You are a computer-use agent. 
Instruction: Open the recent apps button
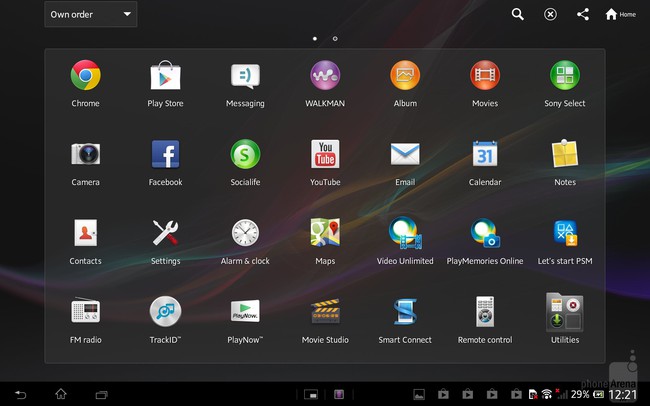[x=102, y=395]
